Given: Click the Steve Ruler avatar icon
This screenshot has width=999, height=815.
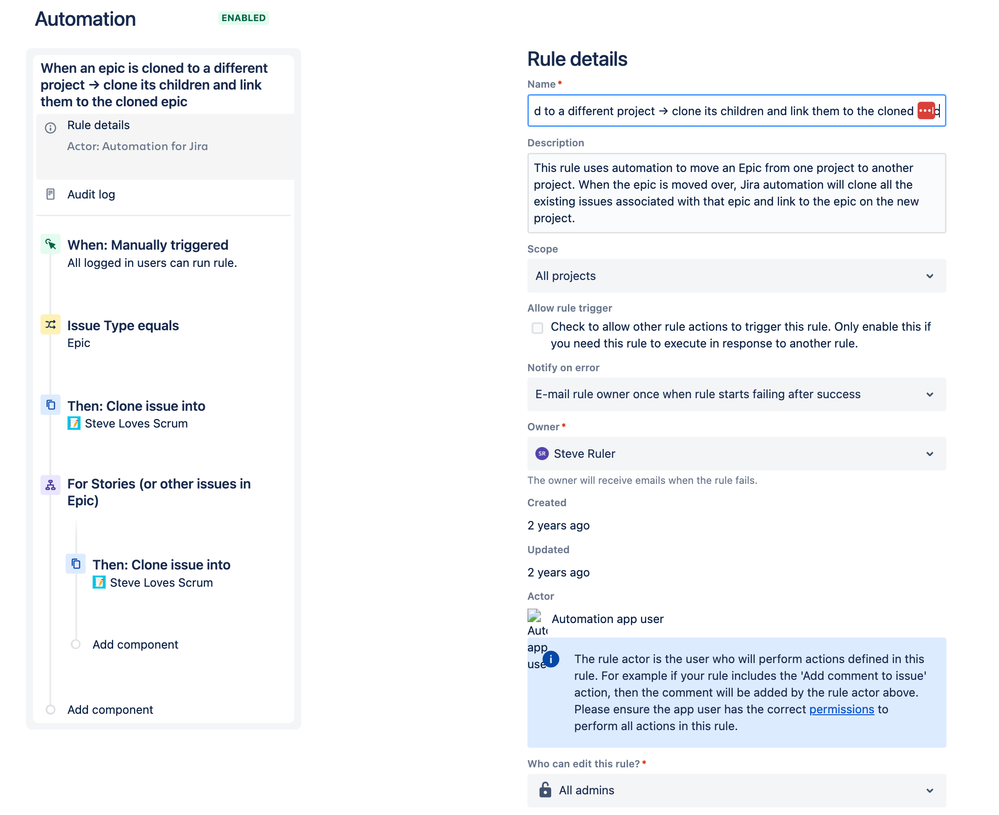Looking at the screenshot, I should pos(542,454).
